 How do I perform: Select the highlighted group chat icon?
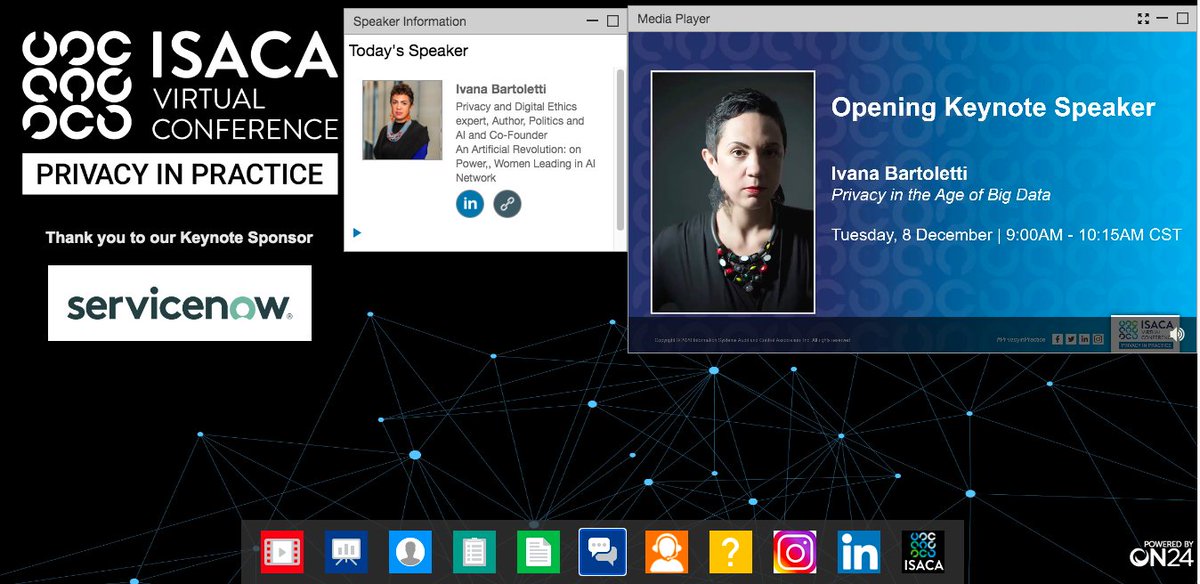[602, 551]
